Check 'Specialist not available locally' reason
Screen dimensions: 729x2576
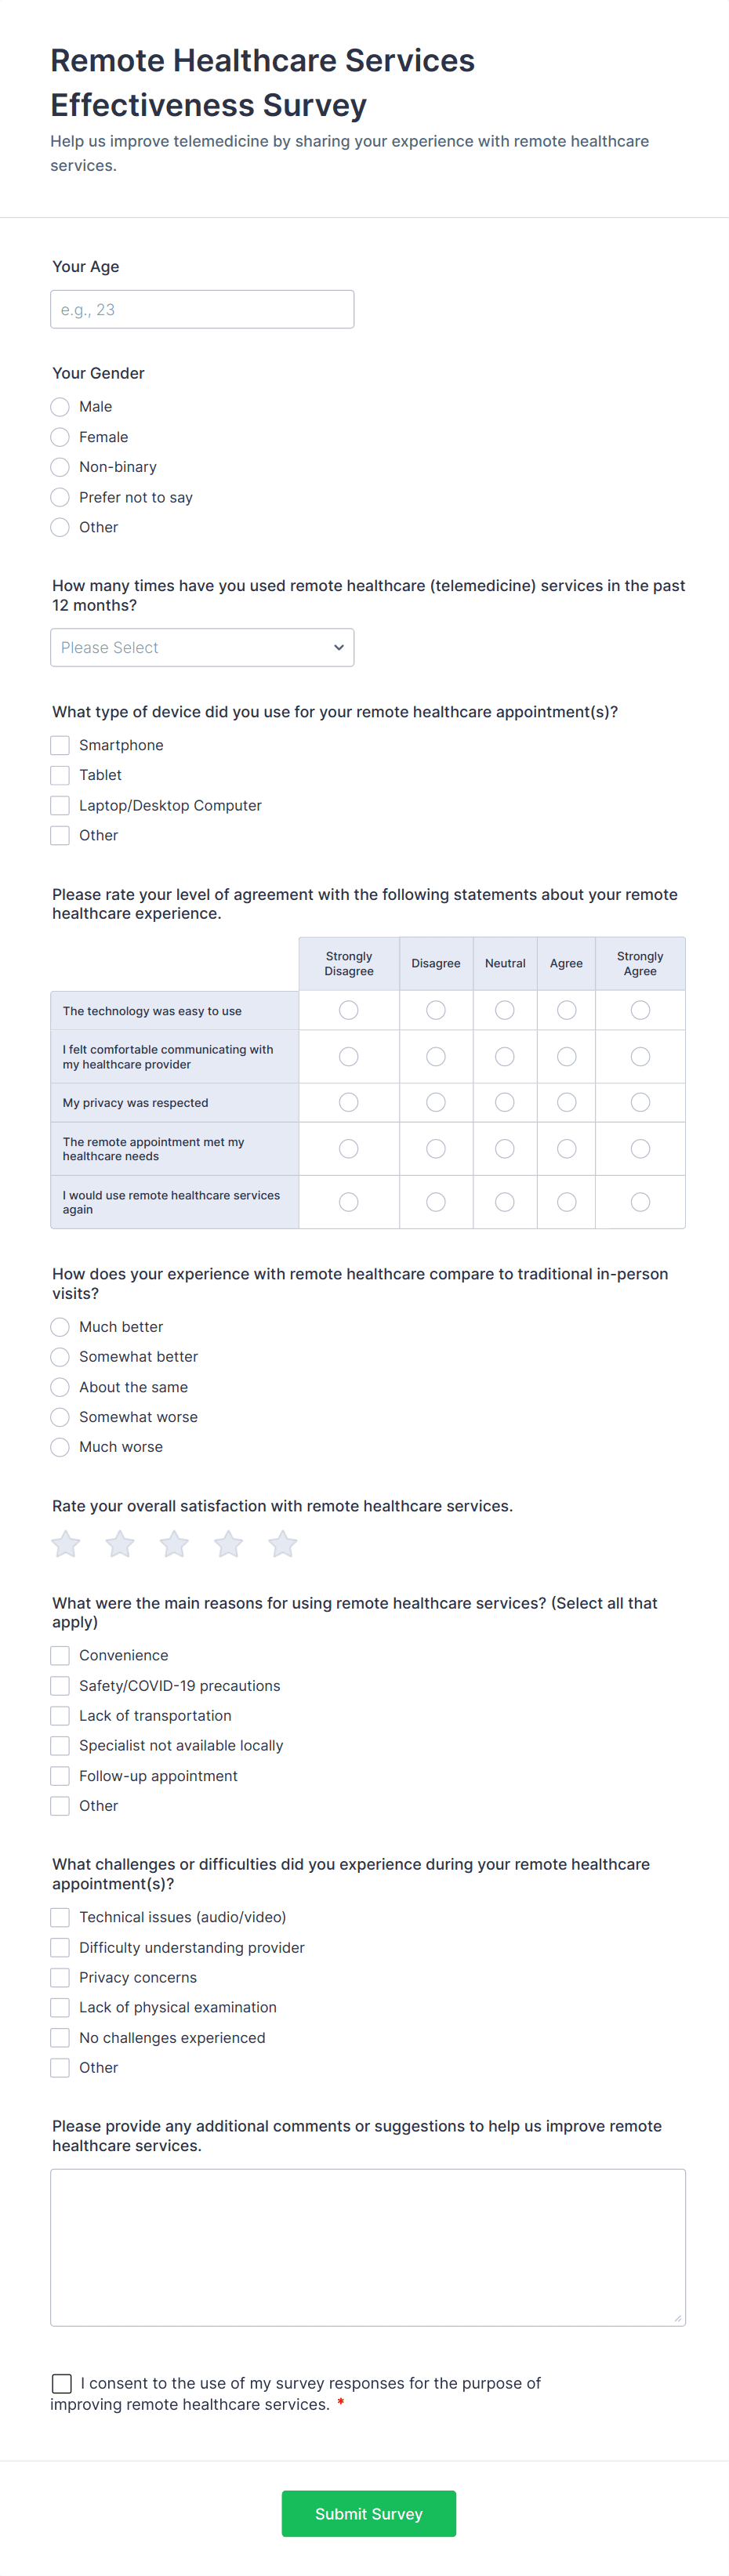59,1745
